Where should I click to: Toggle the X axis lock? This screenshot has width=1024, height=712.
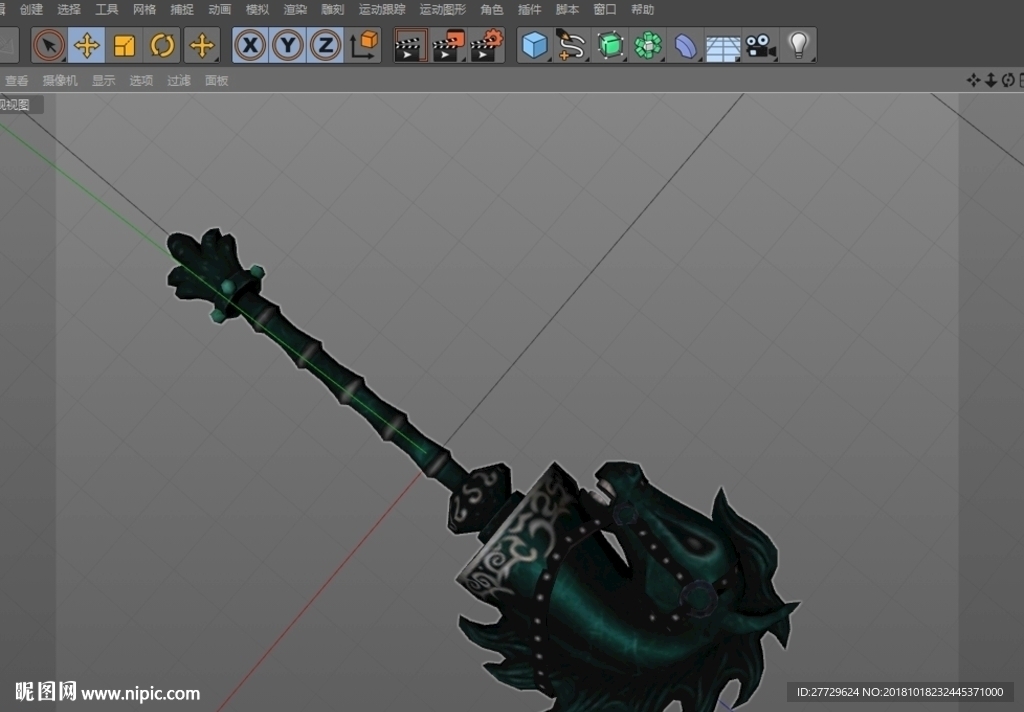250,45
